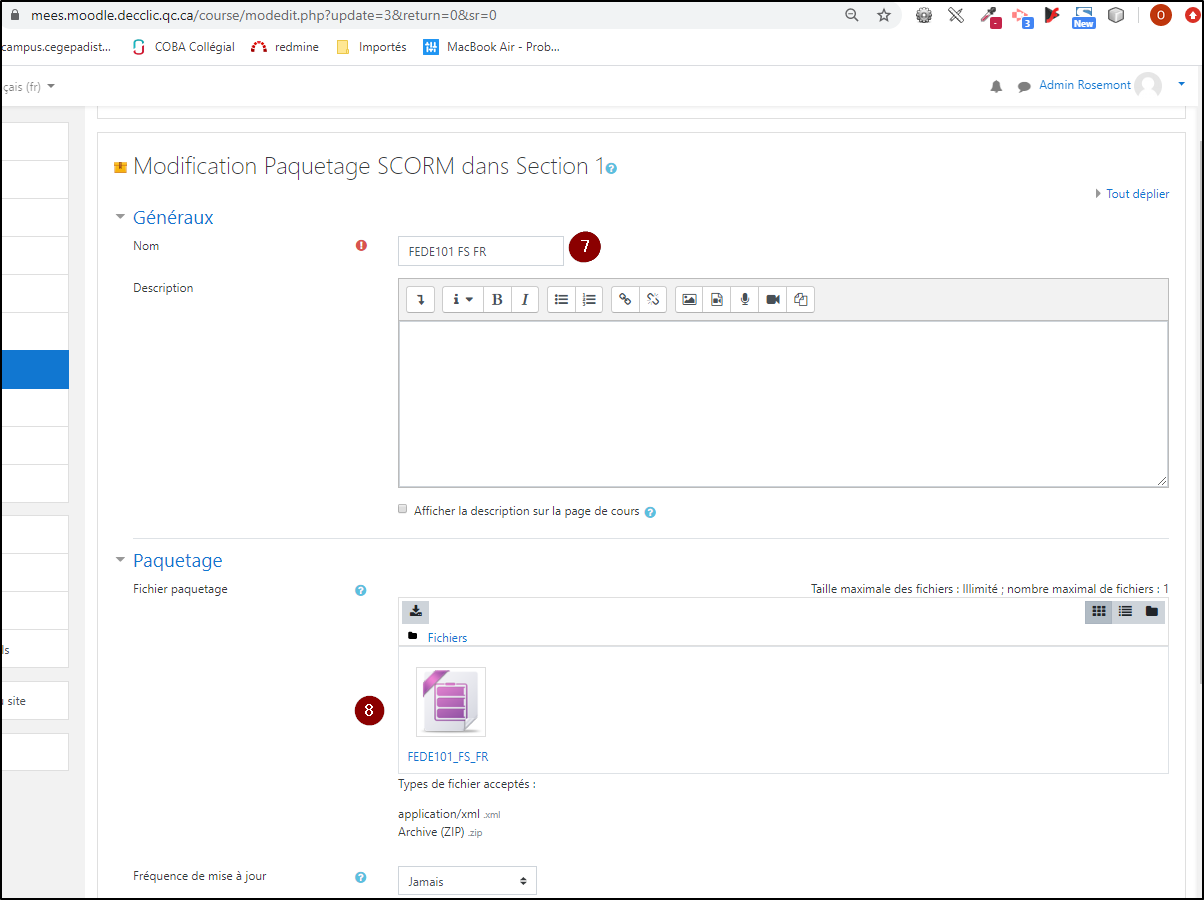Viewport: 1204px width, 900px height.
Task: Click the record audio microphone icon
Action: point(745,299)
